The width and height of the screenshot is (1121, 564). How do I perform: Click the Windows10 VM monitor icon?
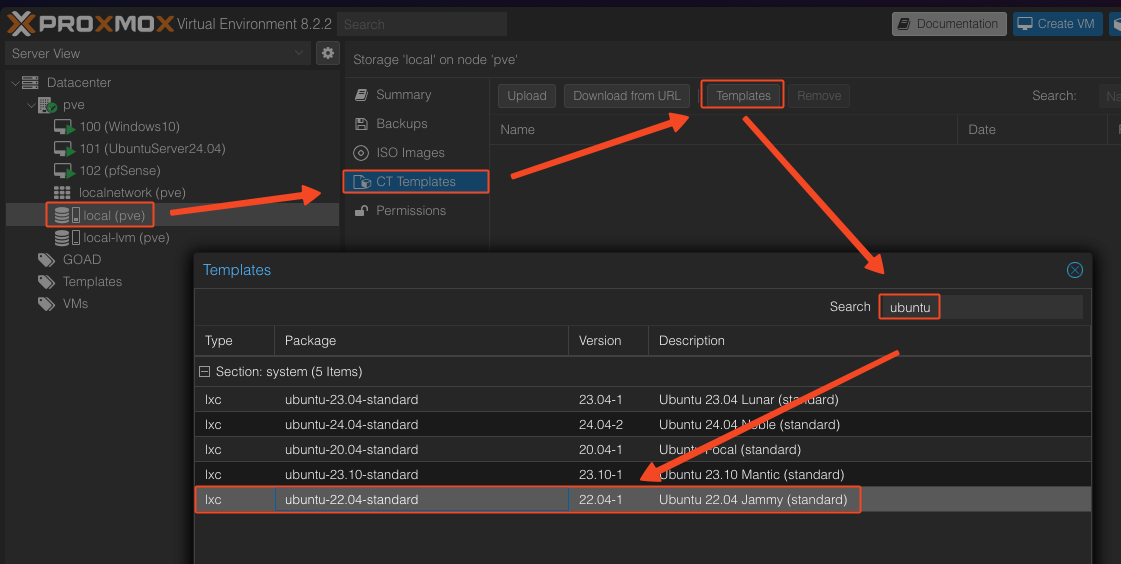coord(64,127)
